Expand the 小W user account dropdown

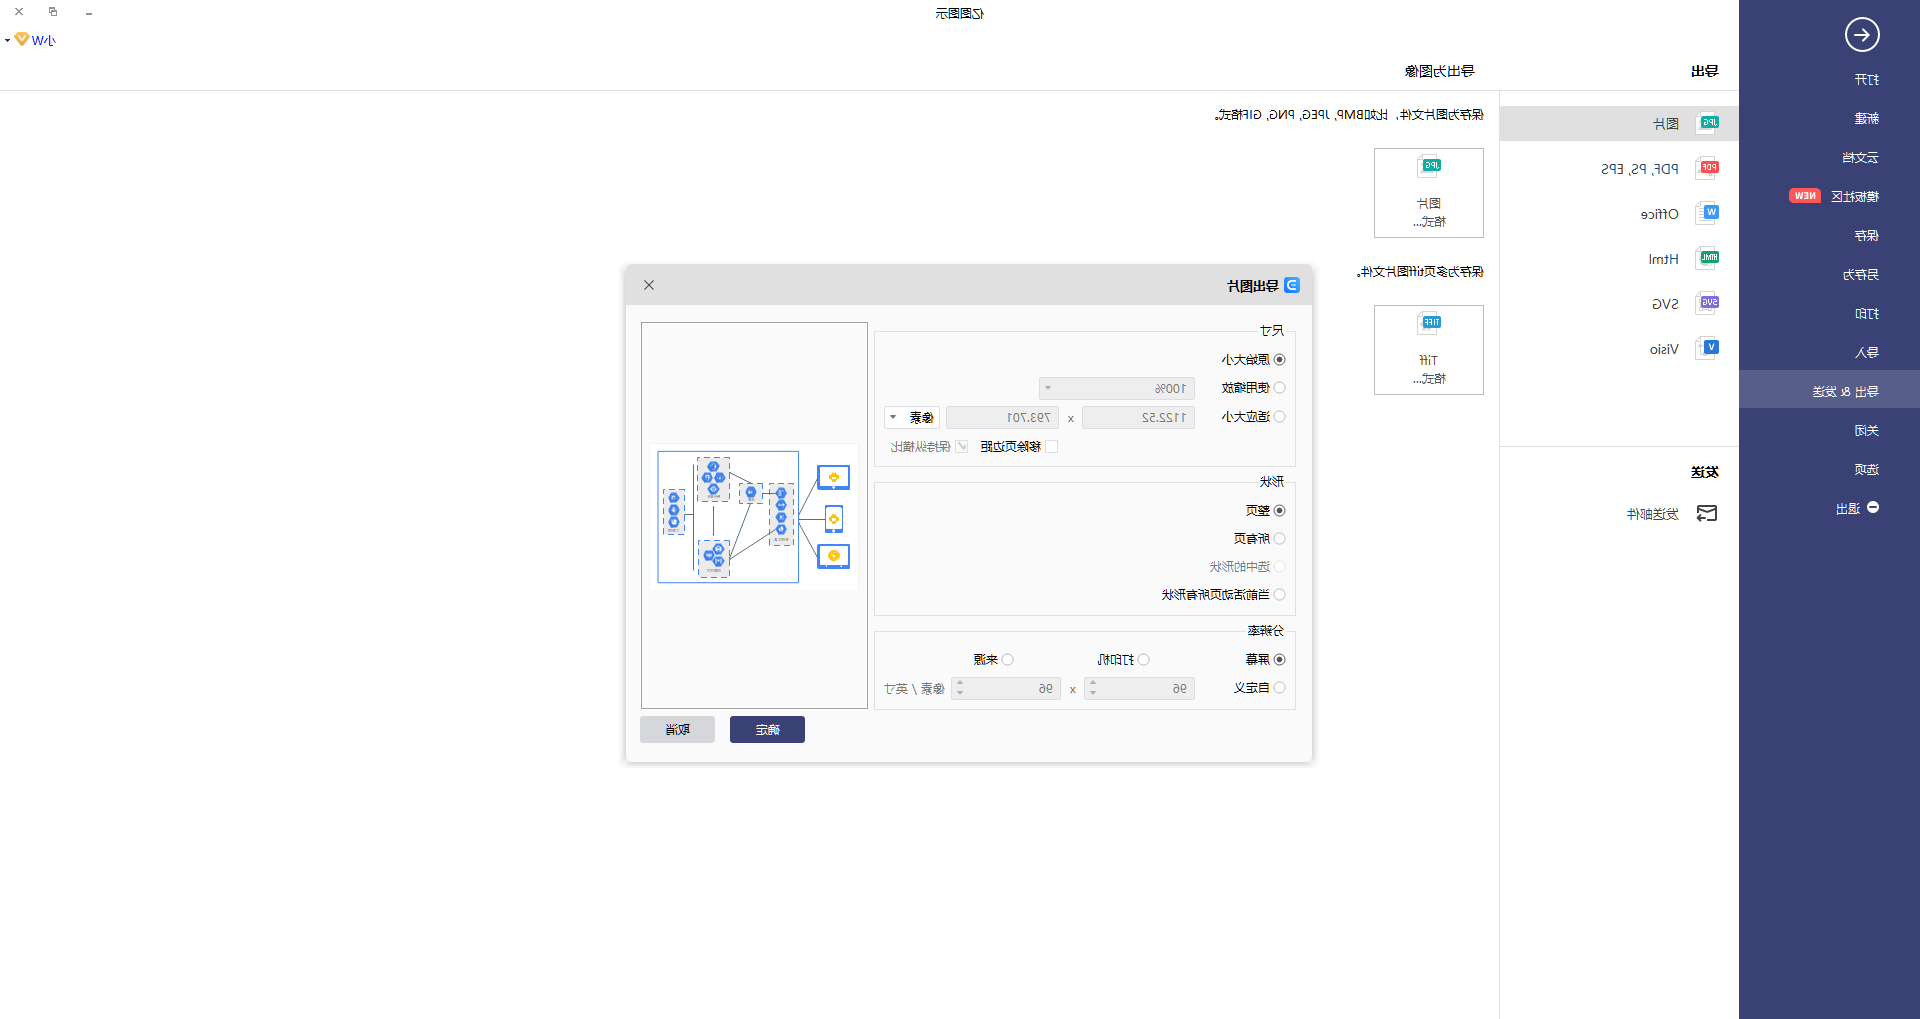click(x=7, y=40)
